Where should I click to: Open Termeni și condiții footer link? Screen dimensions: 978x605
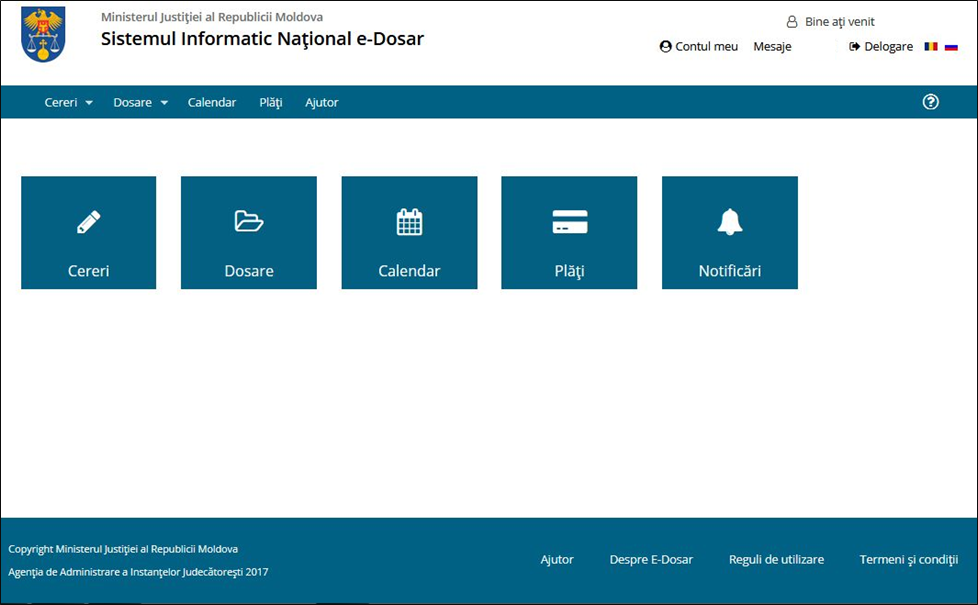click(909, 560)
